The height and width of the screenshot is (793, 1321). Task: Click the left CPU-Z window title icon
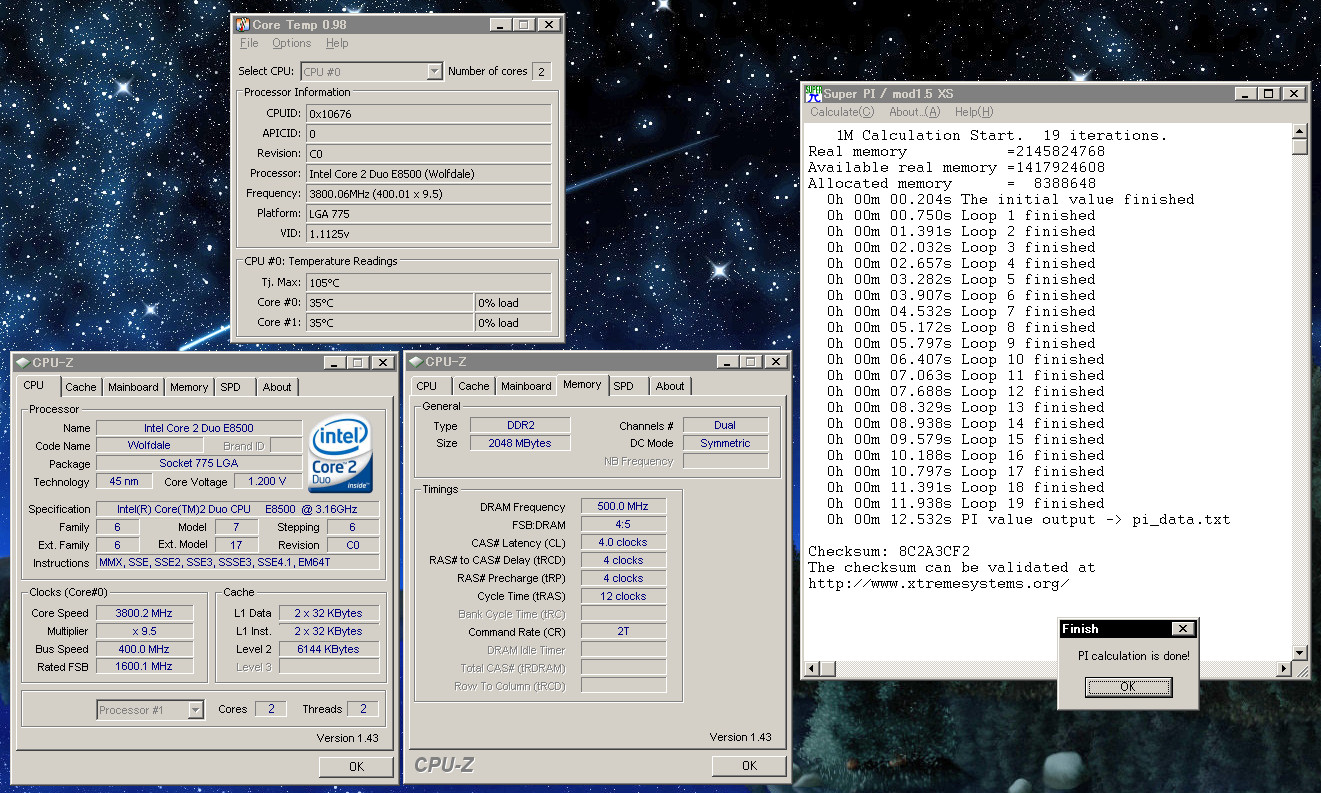22,362
